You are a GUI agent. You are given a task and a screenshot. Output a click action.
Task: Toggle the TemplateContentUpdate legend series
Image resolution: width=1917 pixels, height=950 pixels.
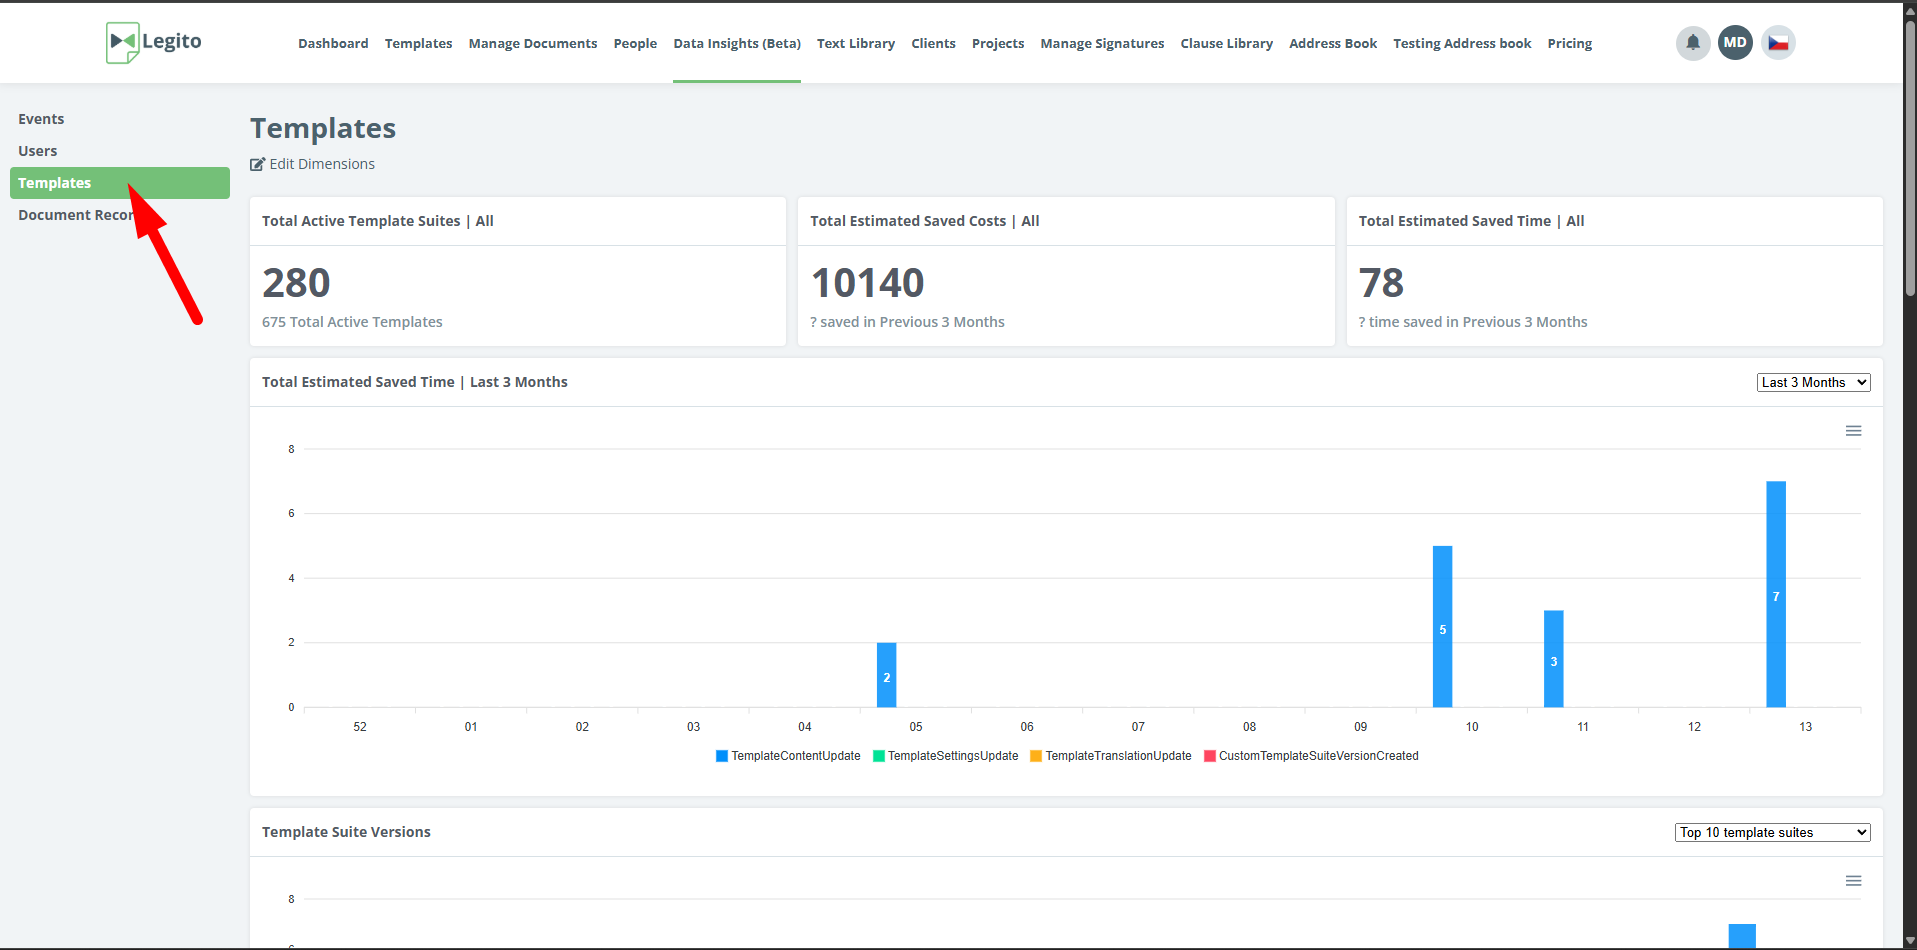[x=795, y=756]
